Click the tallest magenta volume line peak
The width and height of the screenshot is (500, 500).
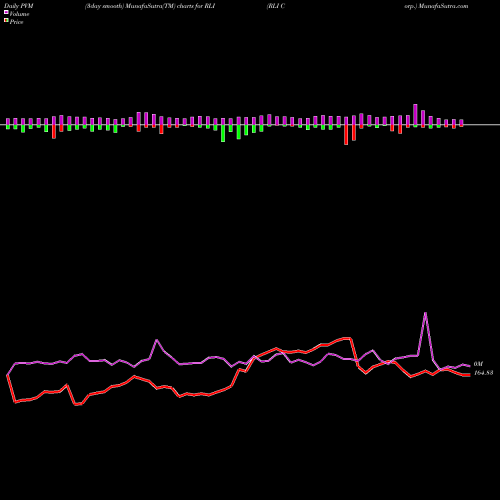coord(425,313)
